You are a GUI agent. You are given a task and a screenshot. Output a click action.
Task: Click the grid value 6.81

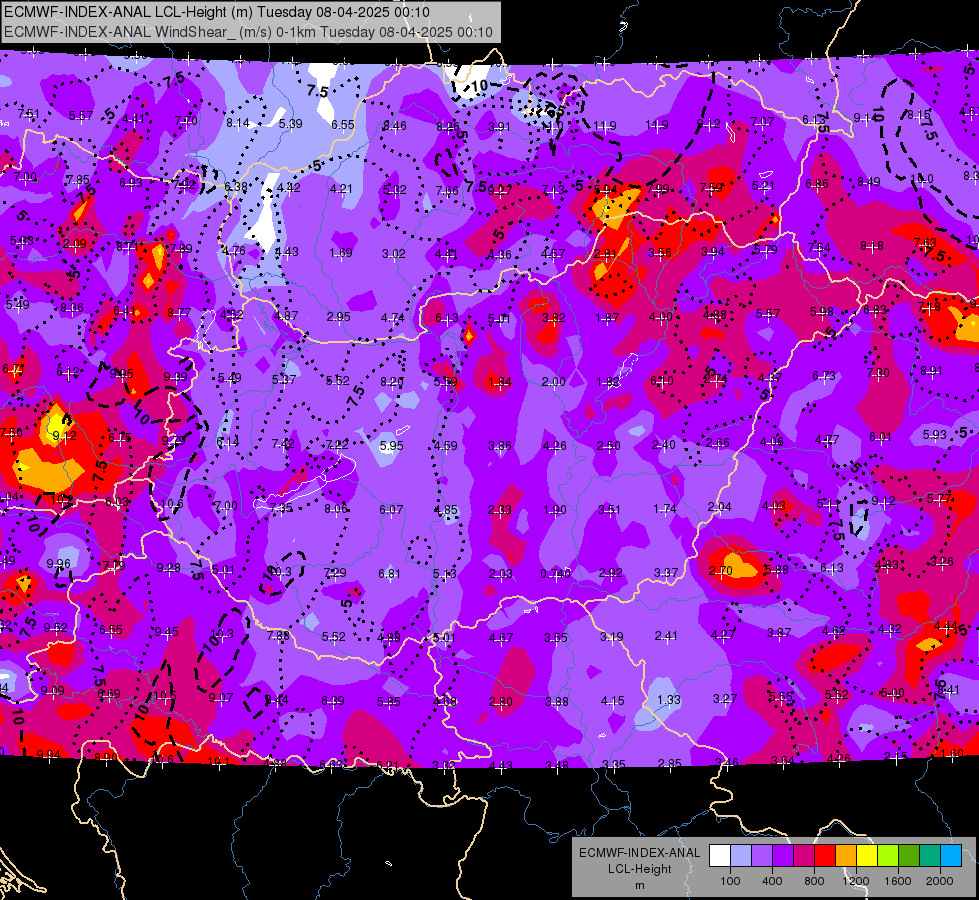389,573
